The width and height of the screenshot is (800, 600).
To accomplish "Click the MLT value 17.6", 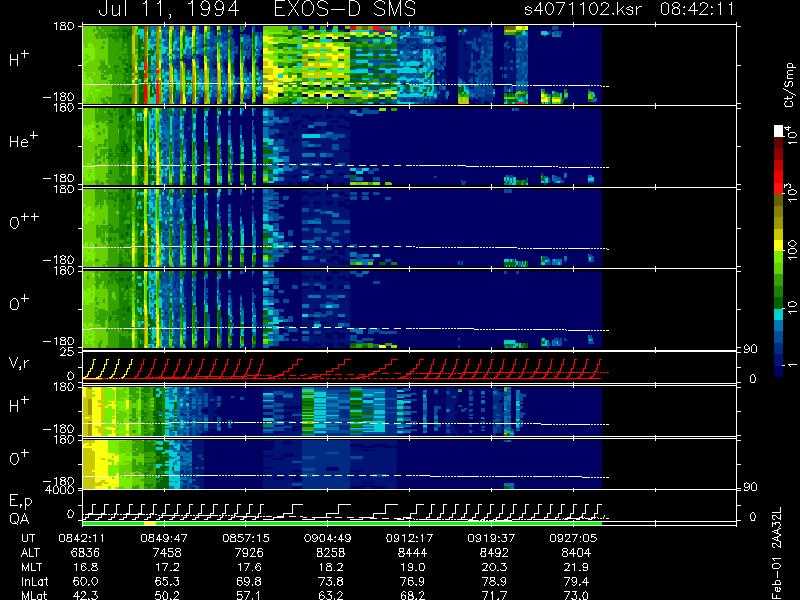I will (249, 567).
